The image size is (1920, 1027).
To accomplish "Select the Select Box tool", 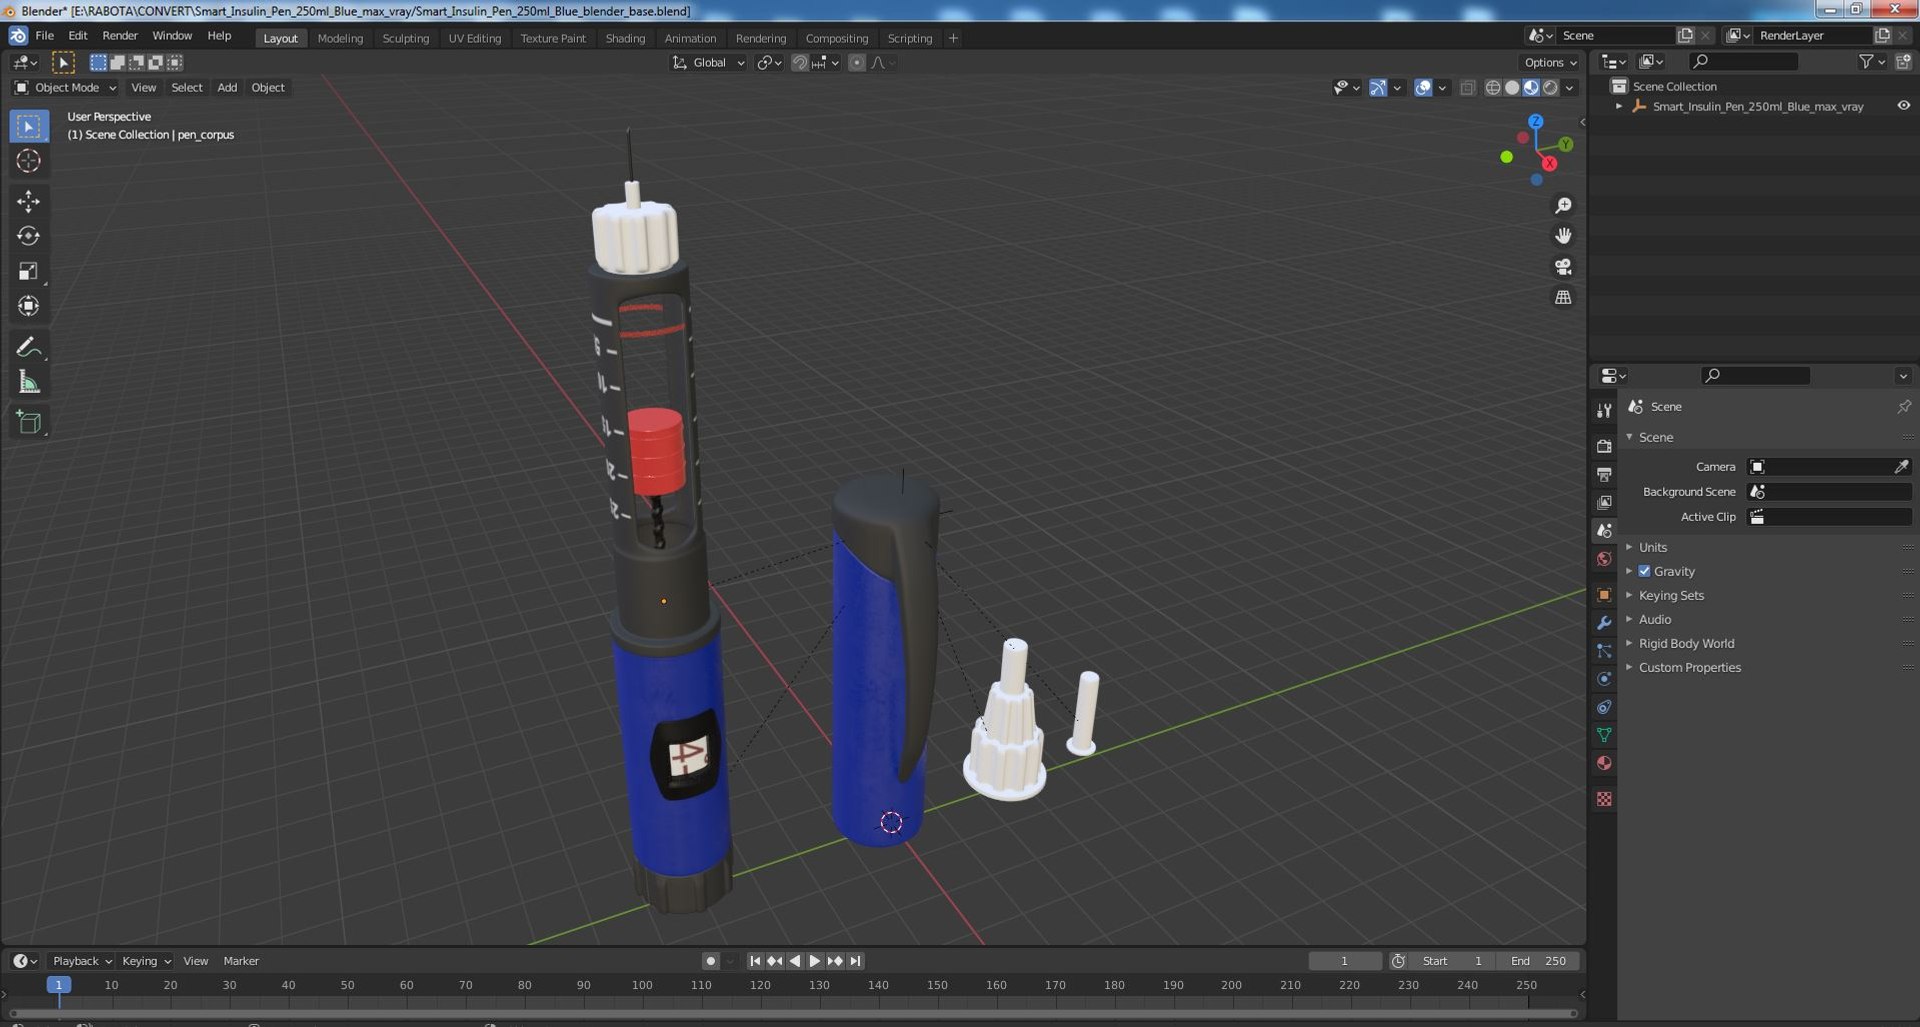I will [28, 126].
